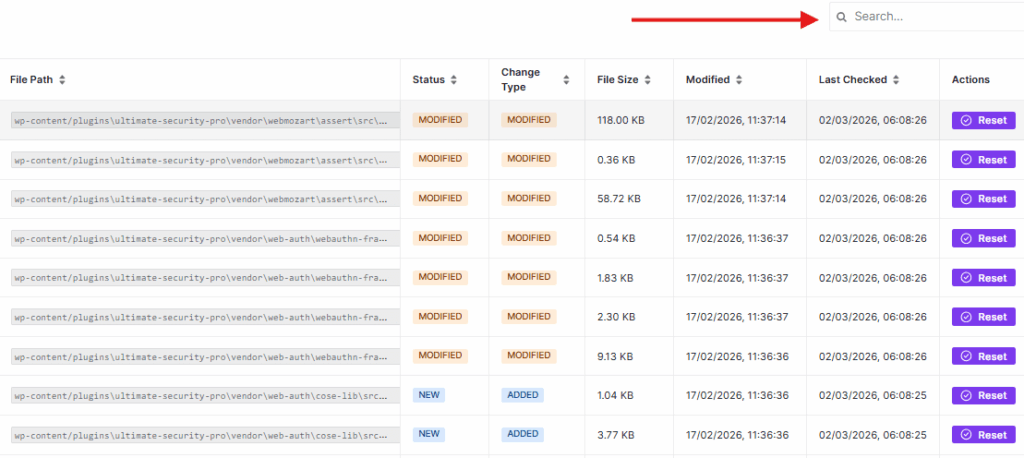Click the Search input field

click(930, 17)
